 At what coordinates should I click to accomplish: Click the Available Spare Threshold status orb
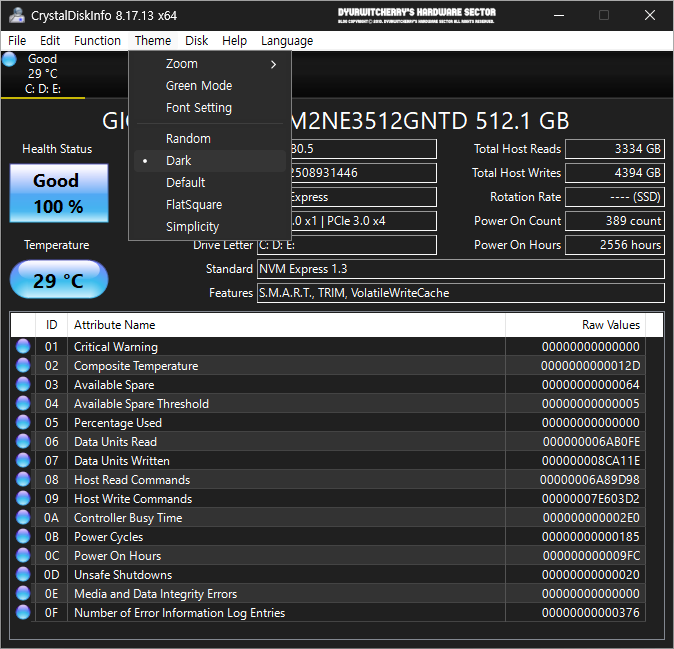click(23, 403)
